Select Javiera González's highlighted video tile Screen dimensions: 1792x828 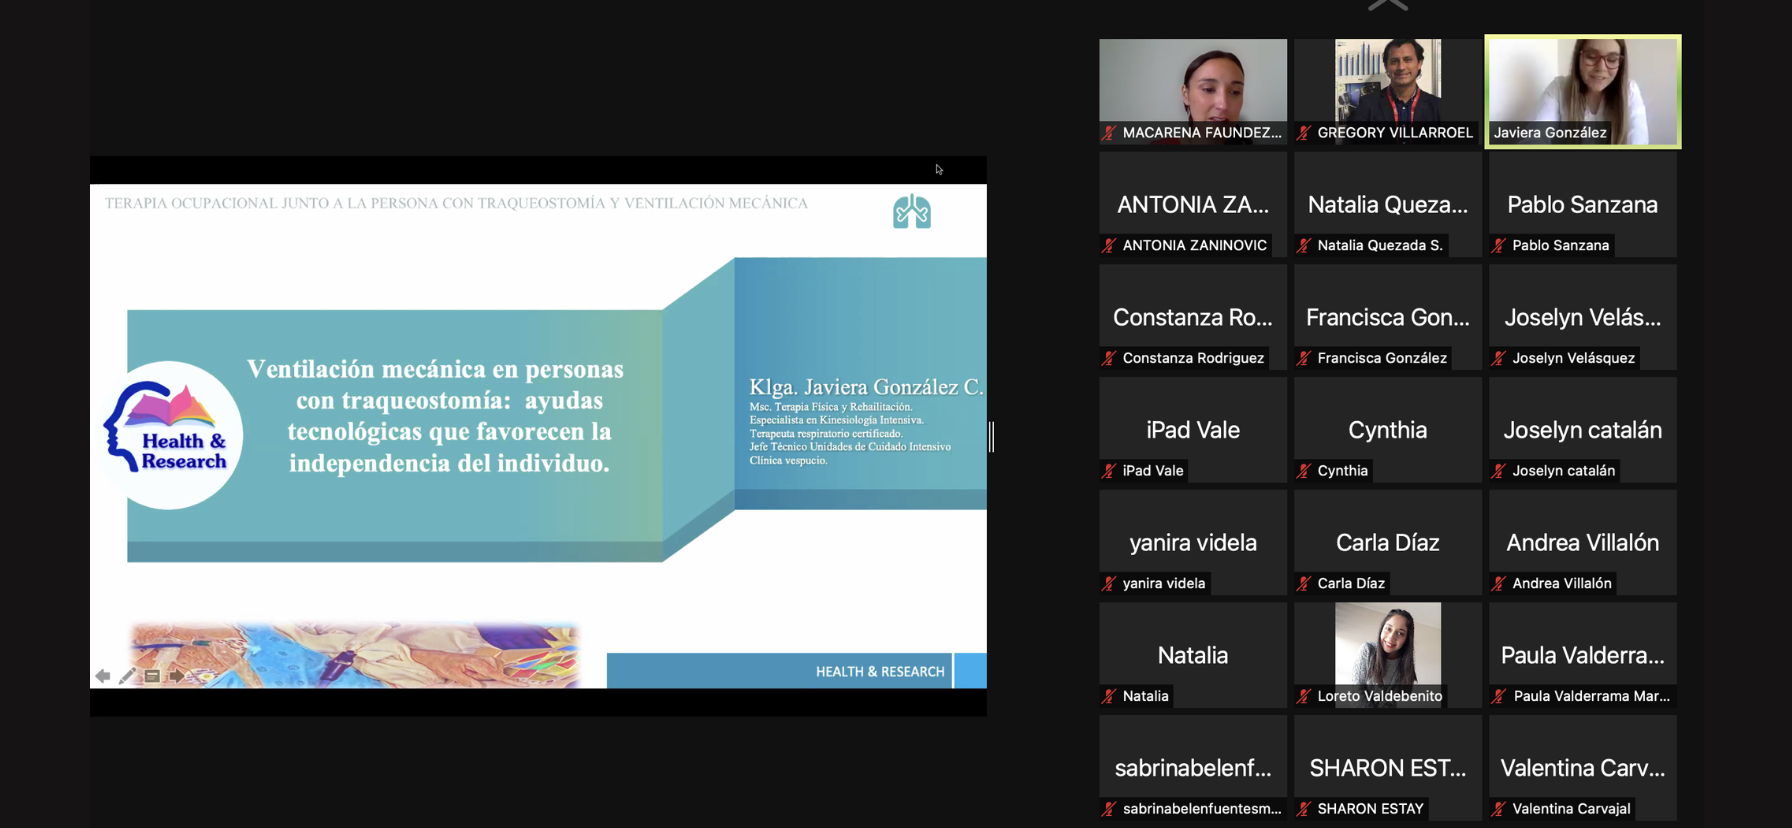pos(1582,91)
